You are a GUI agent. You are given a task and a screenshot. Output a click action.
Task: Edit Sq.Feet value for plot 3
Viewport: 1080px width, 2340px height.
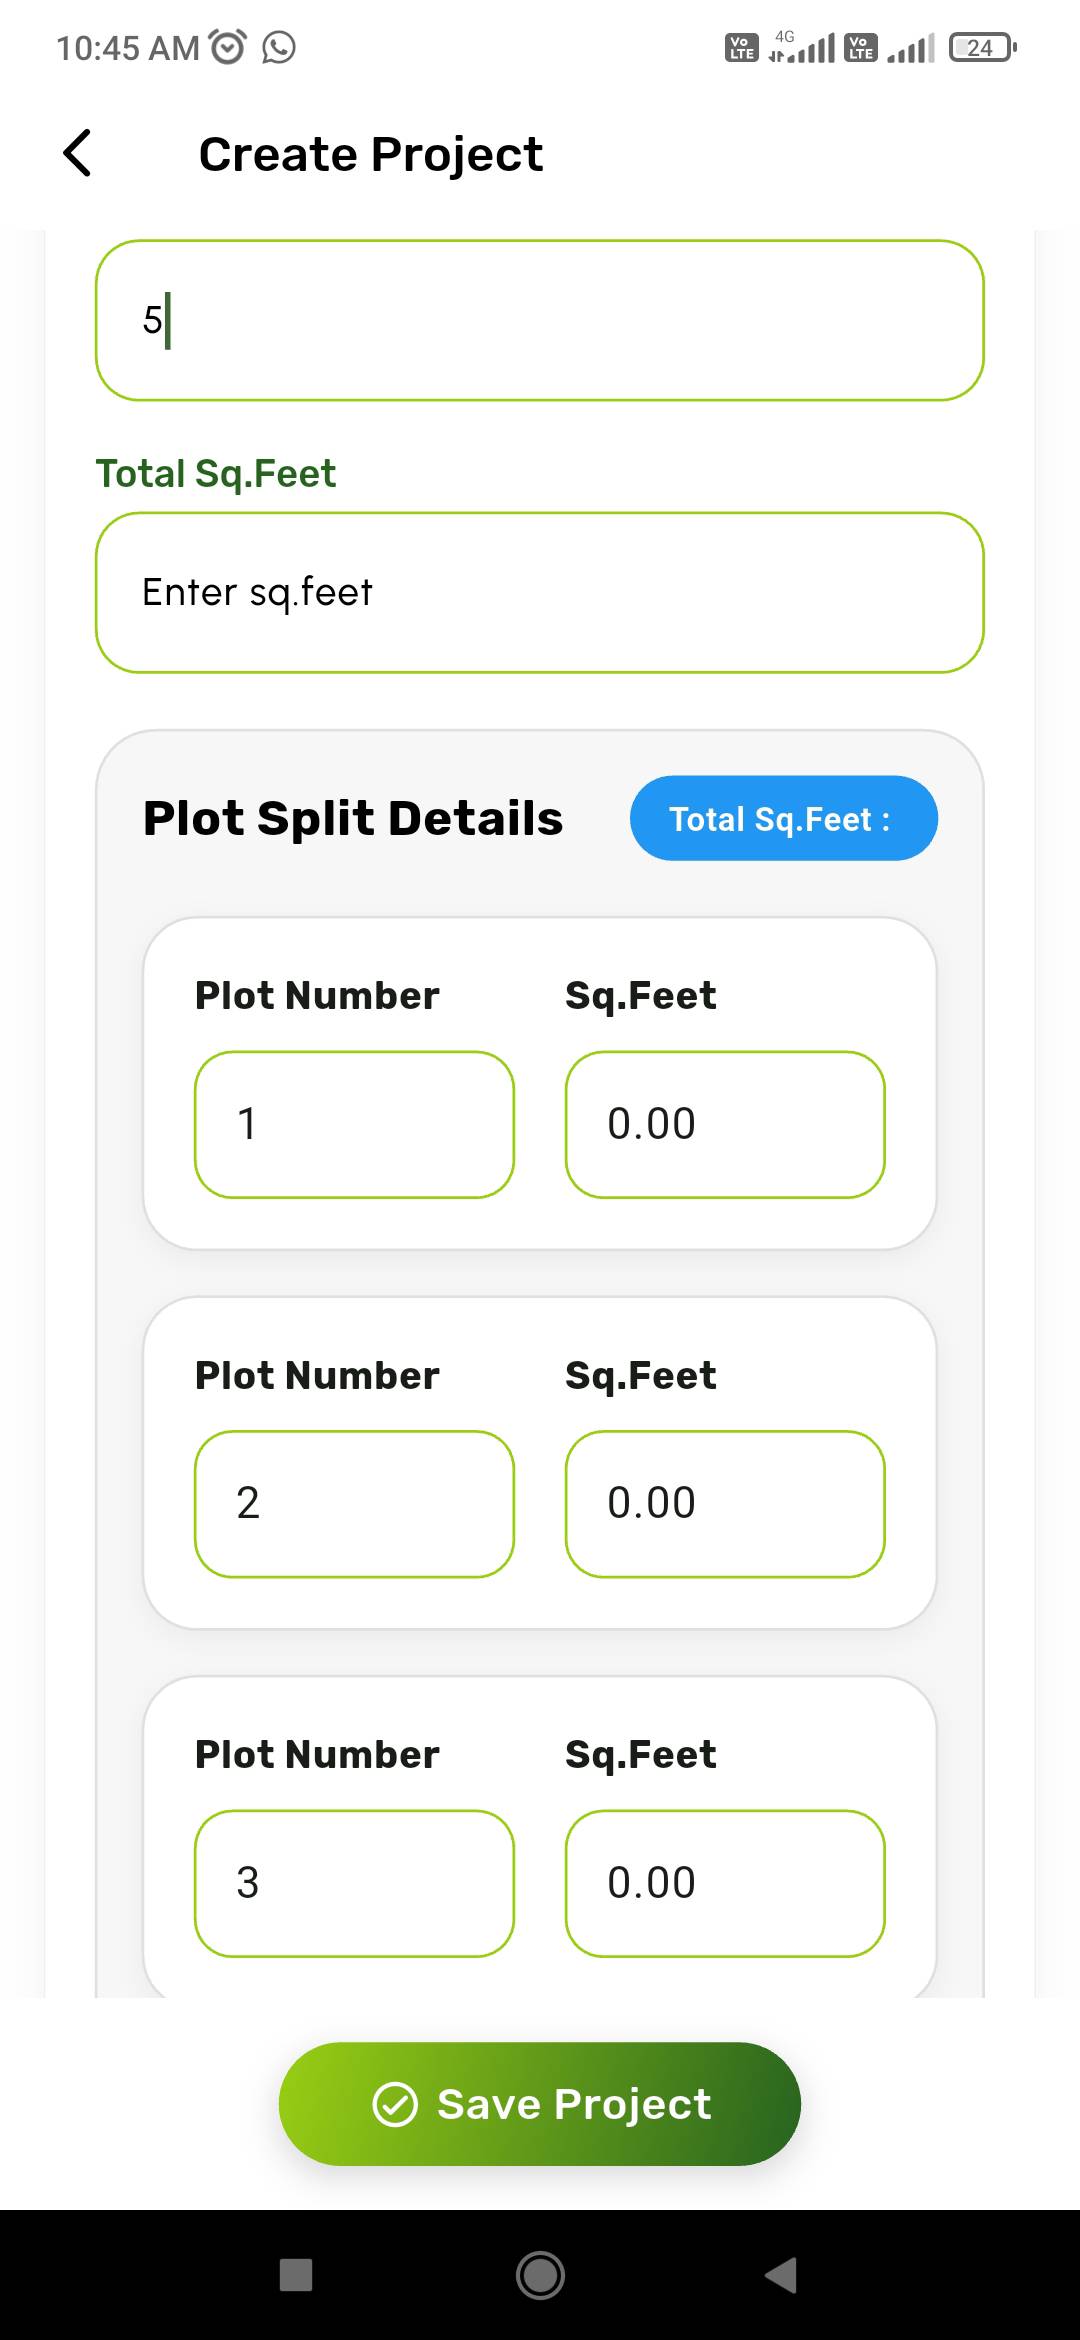(725, 1883)
